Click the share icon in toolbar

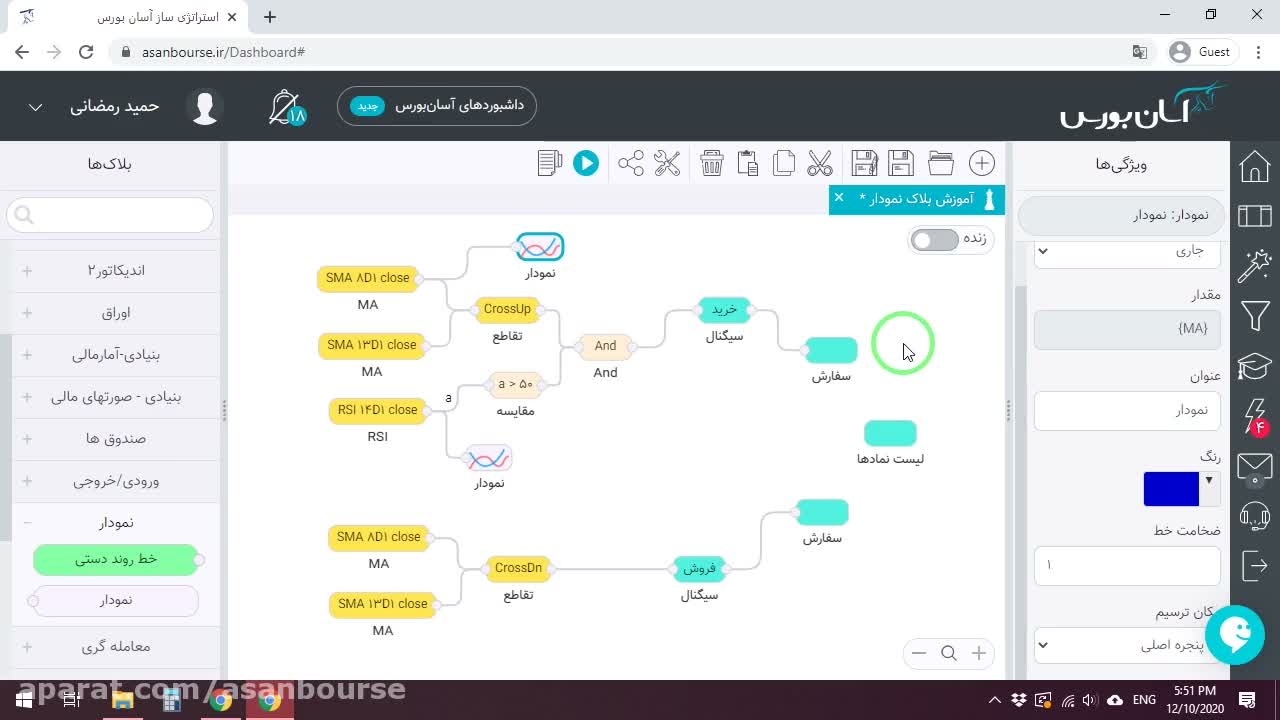coord(630,163)
